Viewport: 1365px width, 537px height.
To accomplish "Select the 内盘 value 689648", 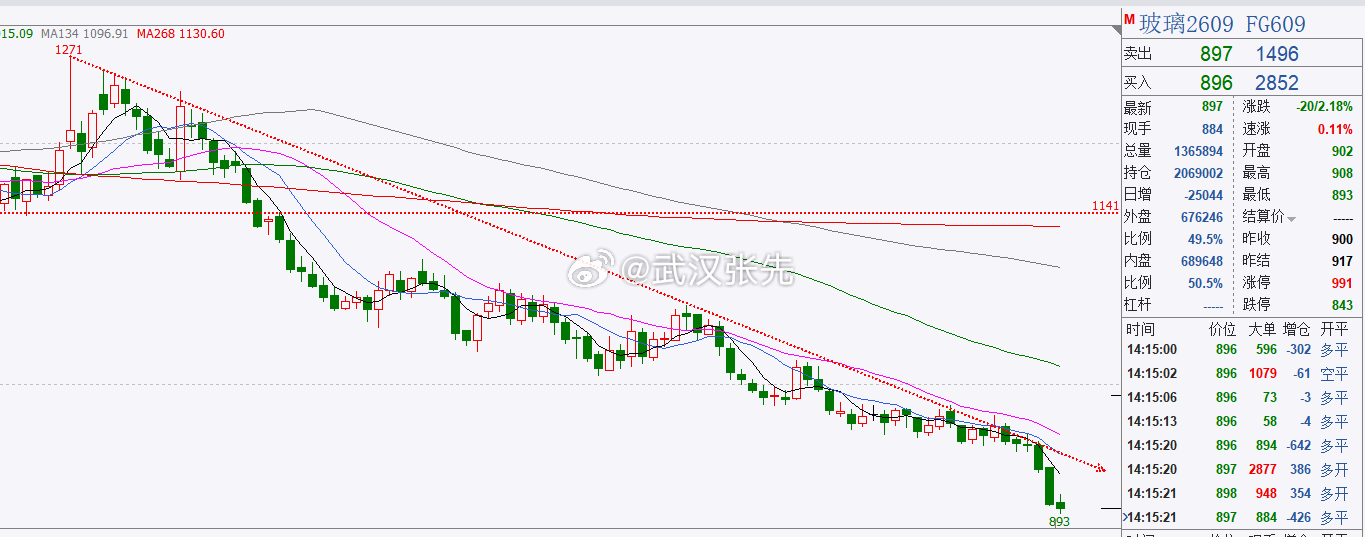I will tap(1202, 261).
